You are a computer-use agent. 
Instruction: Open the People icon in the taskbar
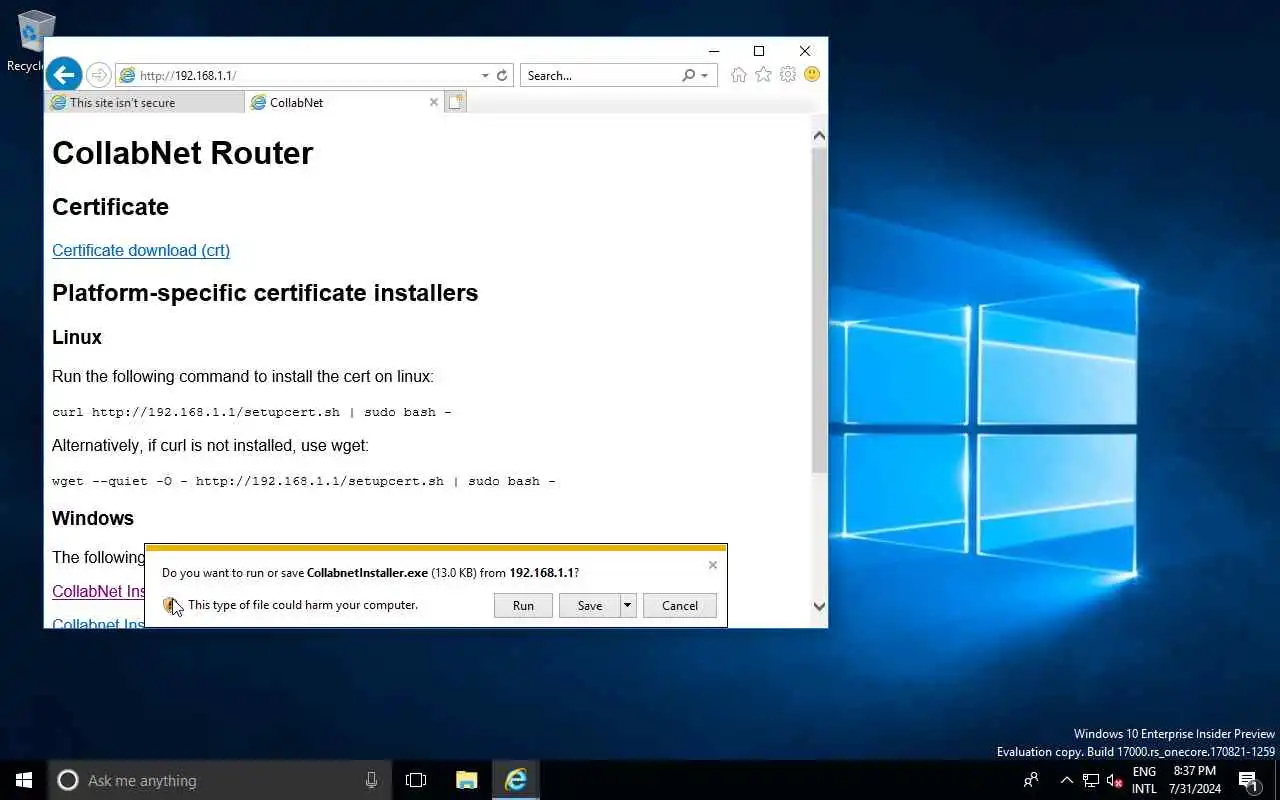1031,780
